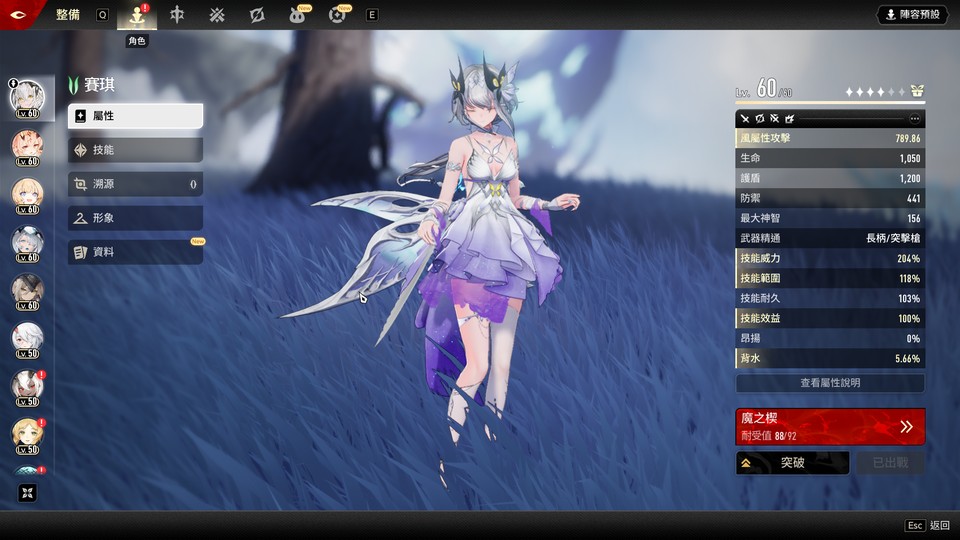Click the circular gear icon marked New
This screenshot has width=960, height=540.
point(337,15)
